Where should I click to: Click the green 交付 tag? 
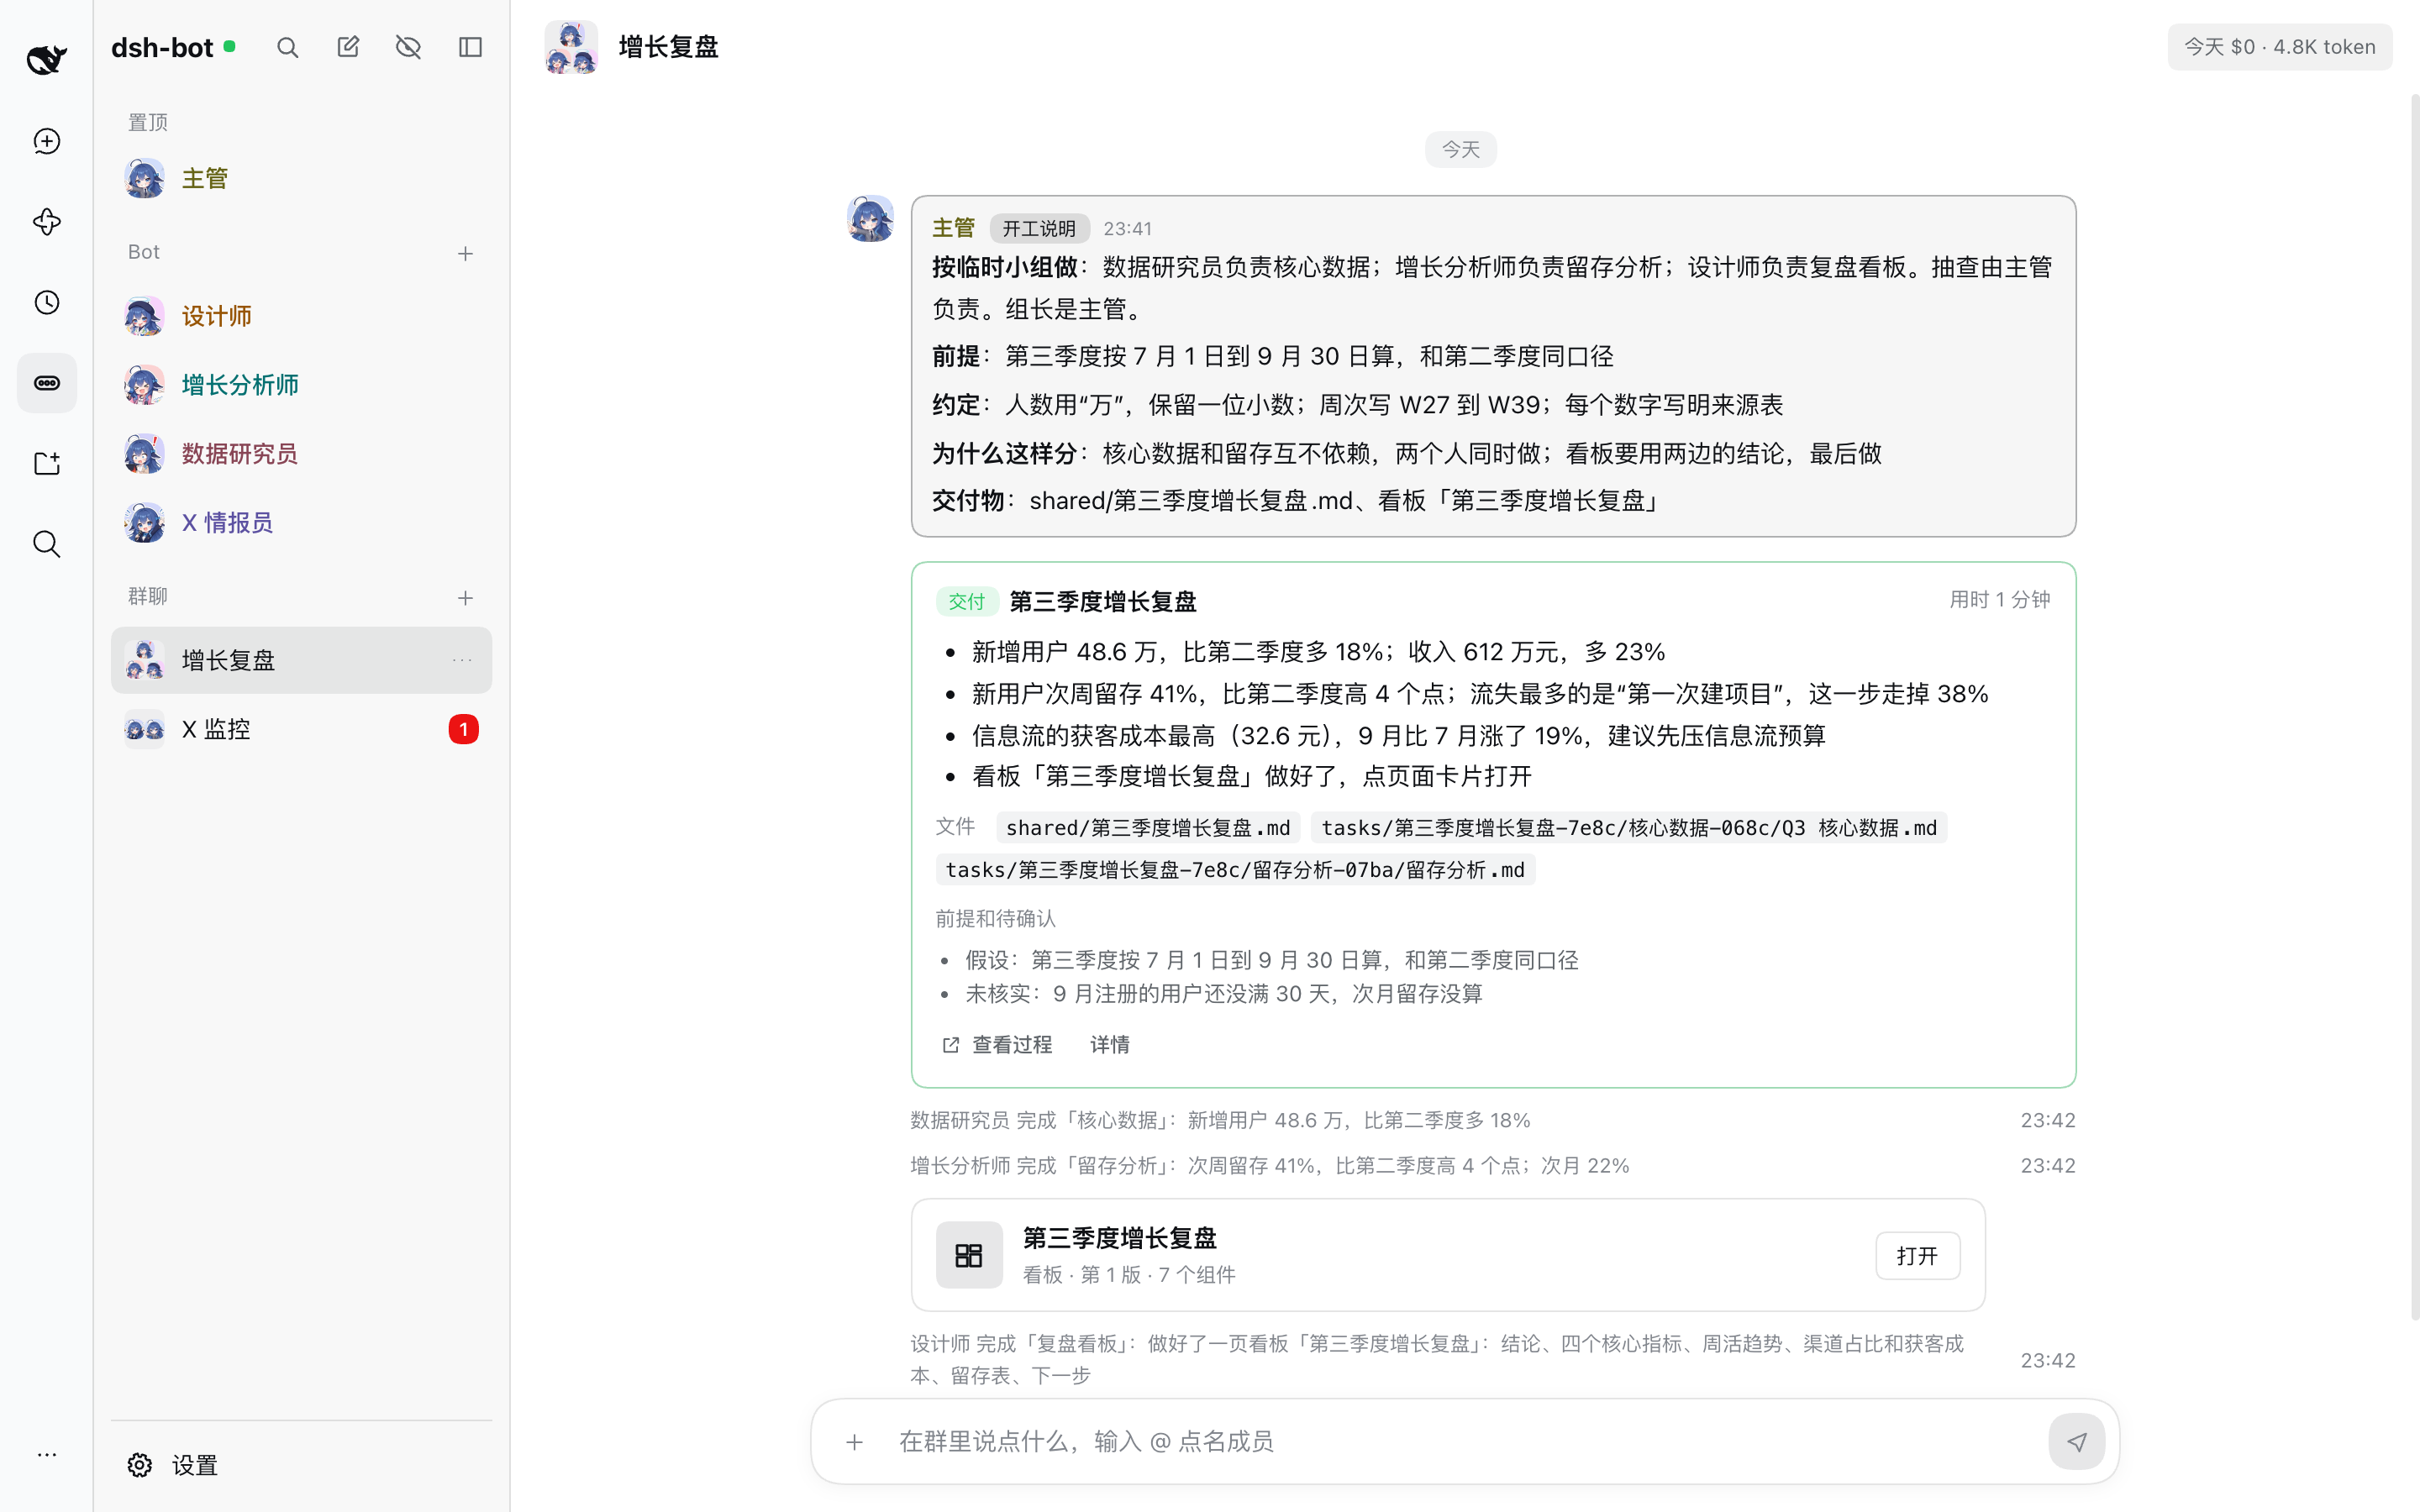tap(966, 601)
